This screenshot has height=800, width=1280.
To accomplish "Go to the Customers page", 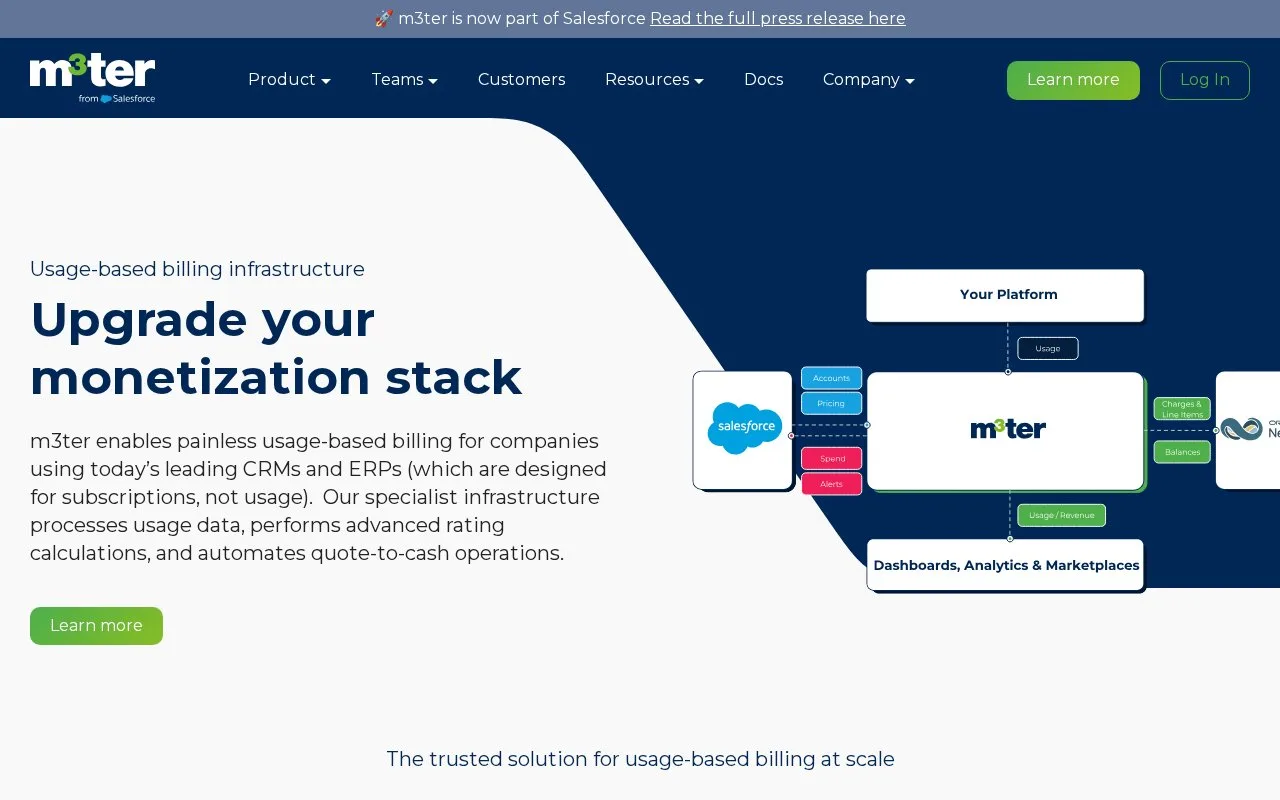I will (522, 80).
